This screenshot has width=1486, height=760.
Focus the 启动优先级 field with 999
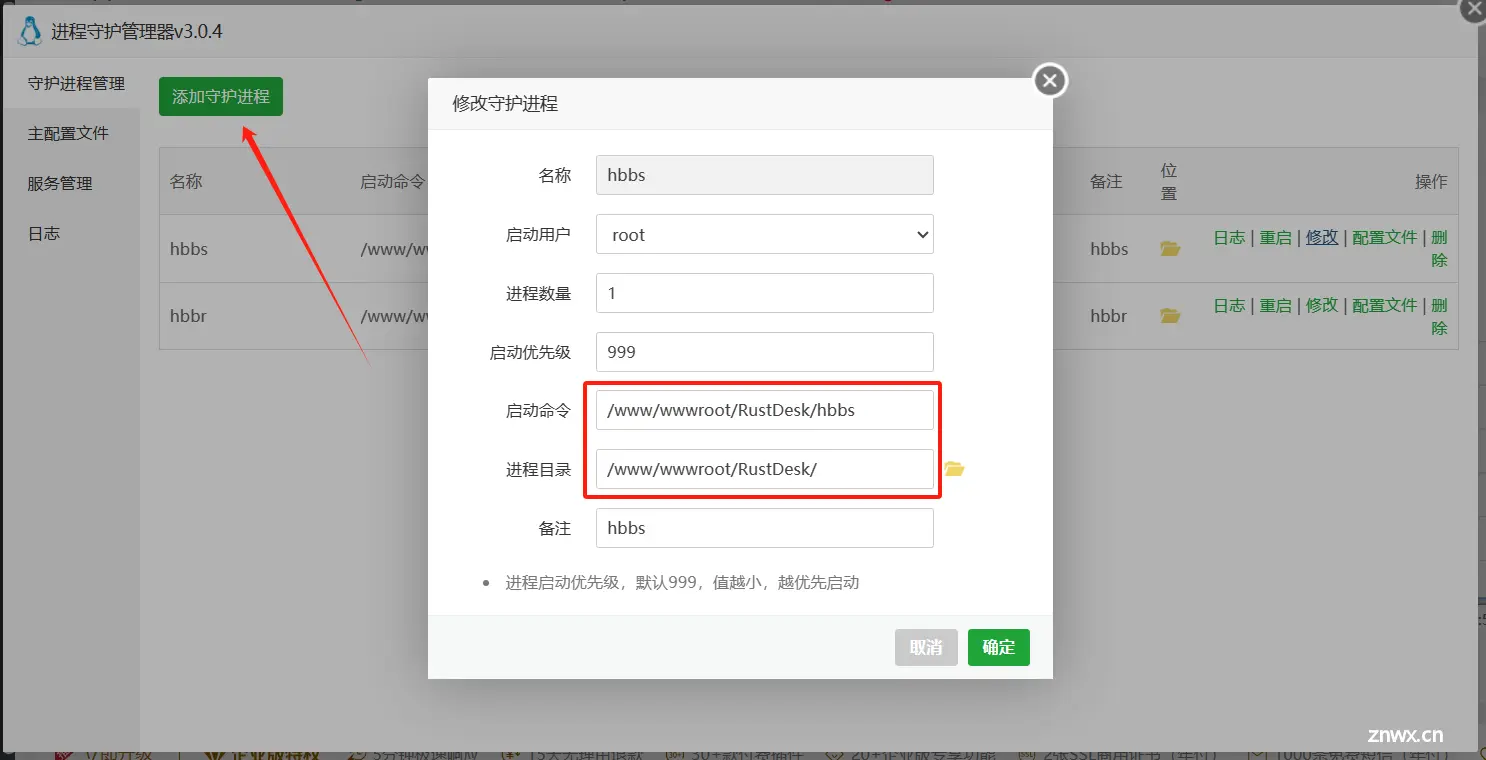(765, 352)
